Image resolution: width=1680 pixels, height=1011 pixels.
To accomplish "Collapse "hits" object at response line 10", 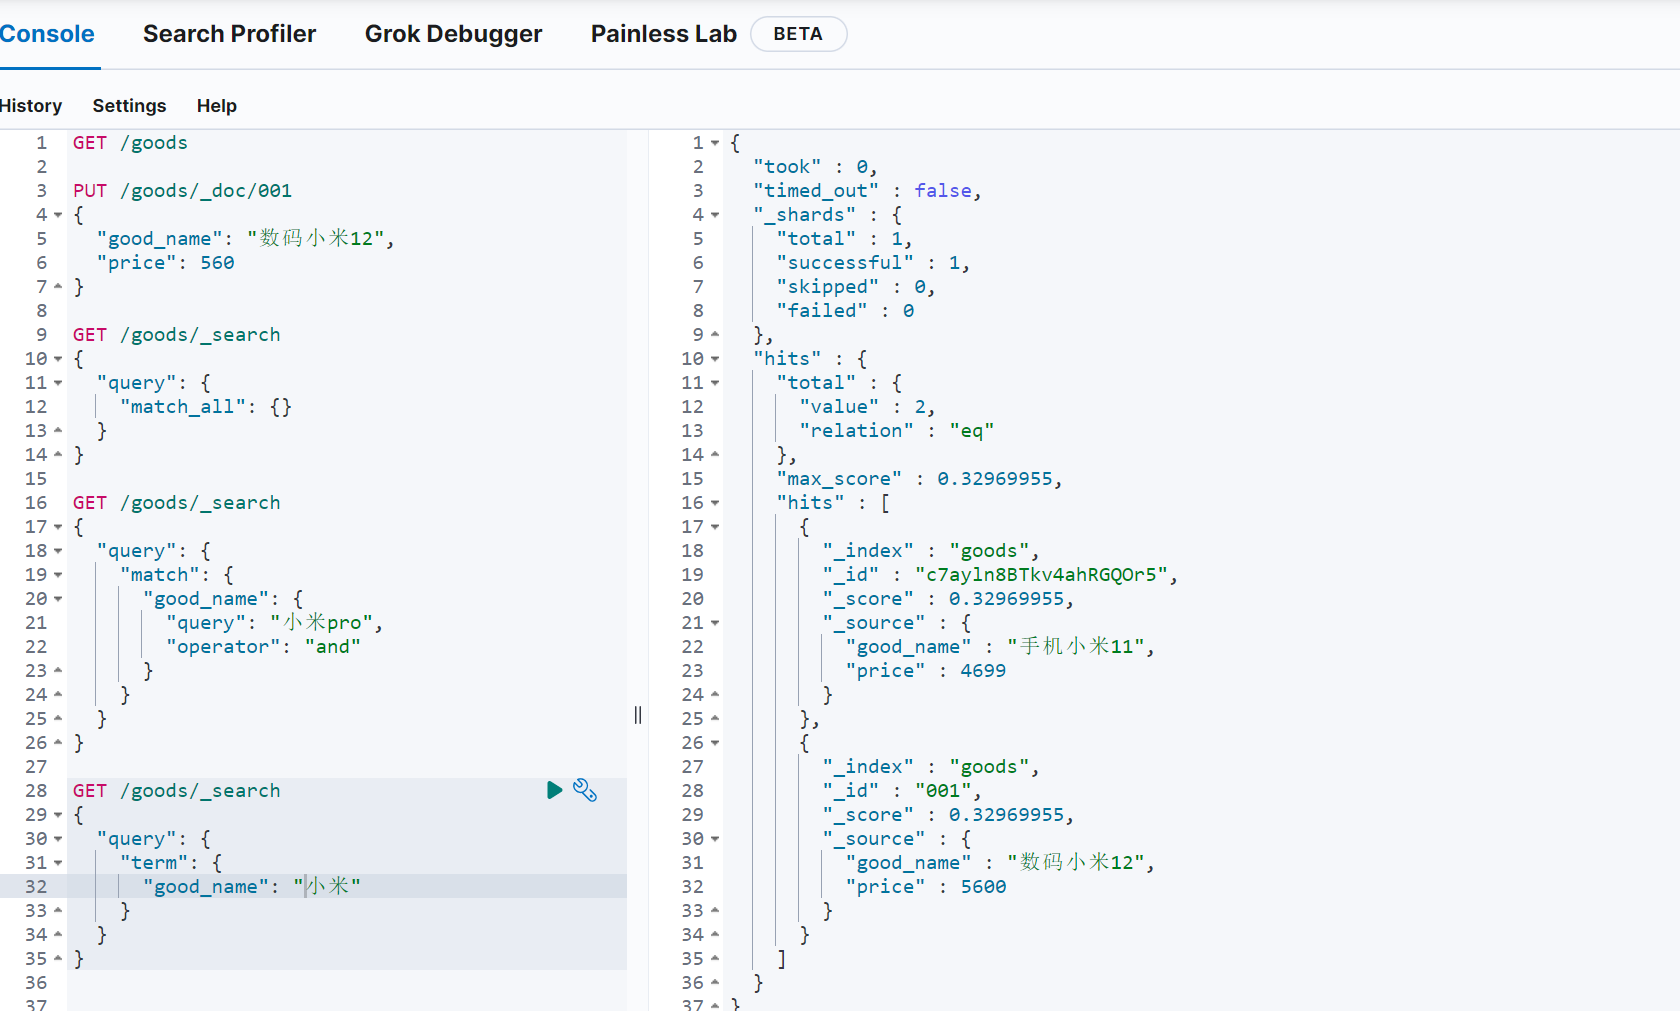I will [715, 359].
